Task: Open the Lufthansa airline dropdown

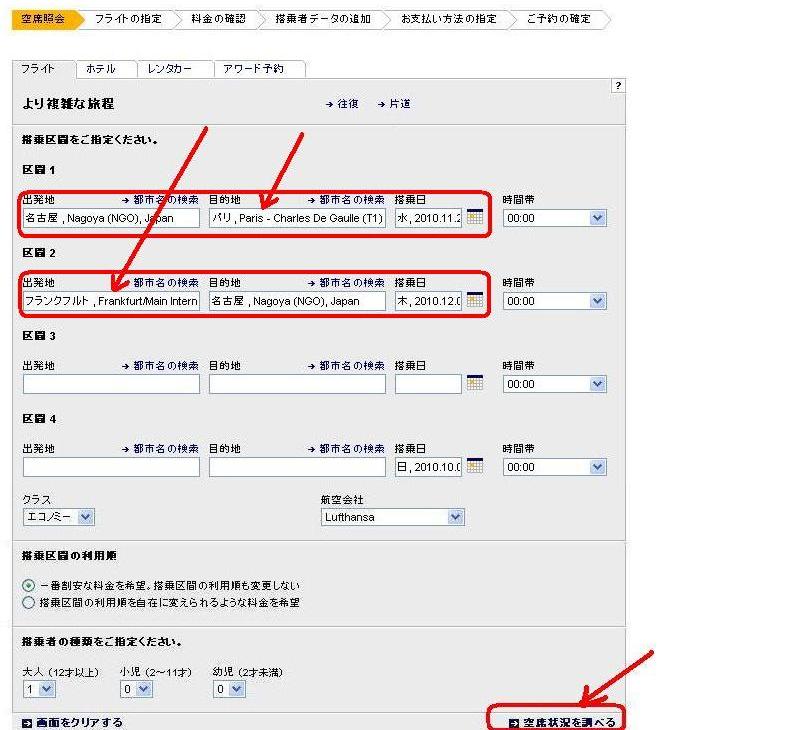Action: [x=393, y=517]
